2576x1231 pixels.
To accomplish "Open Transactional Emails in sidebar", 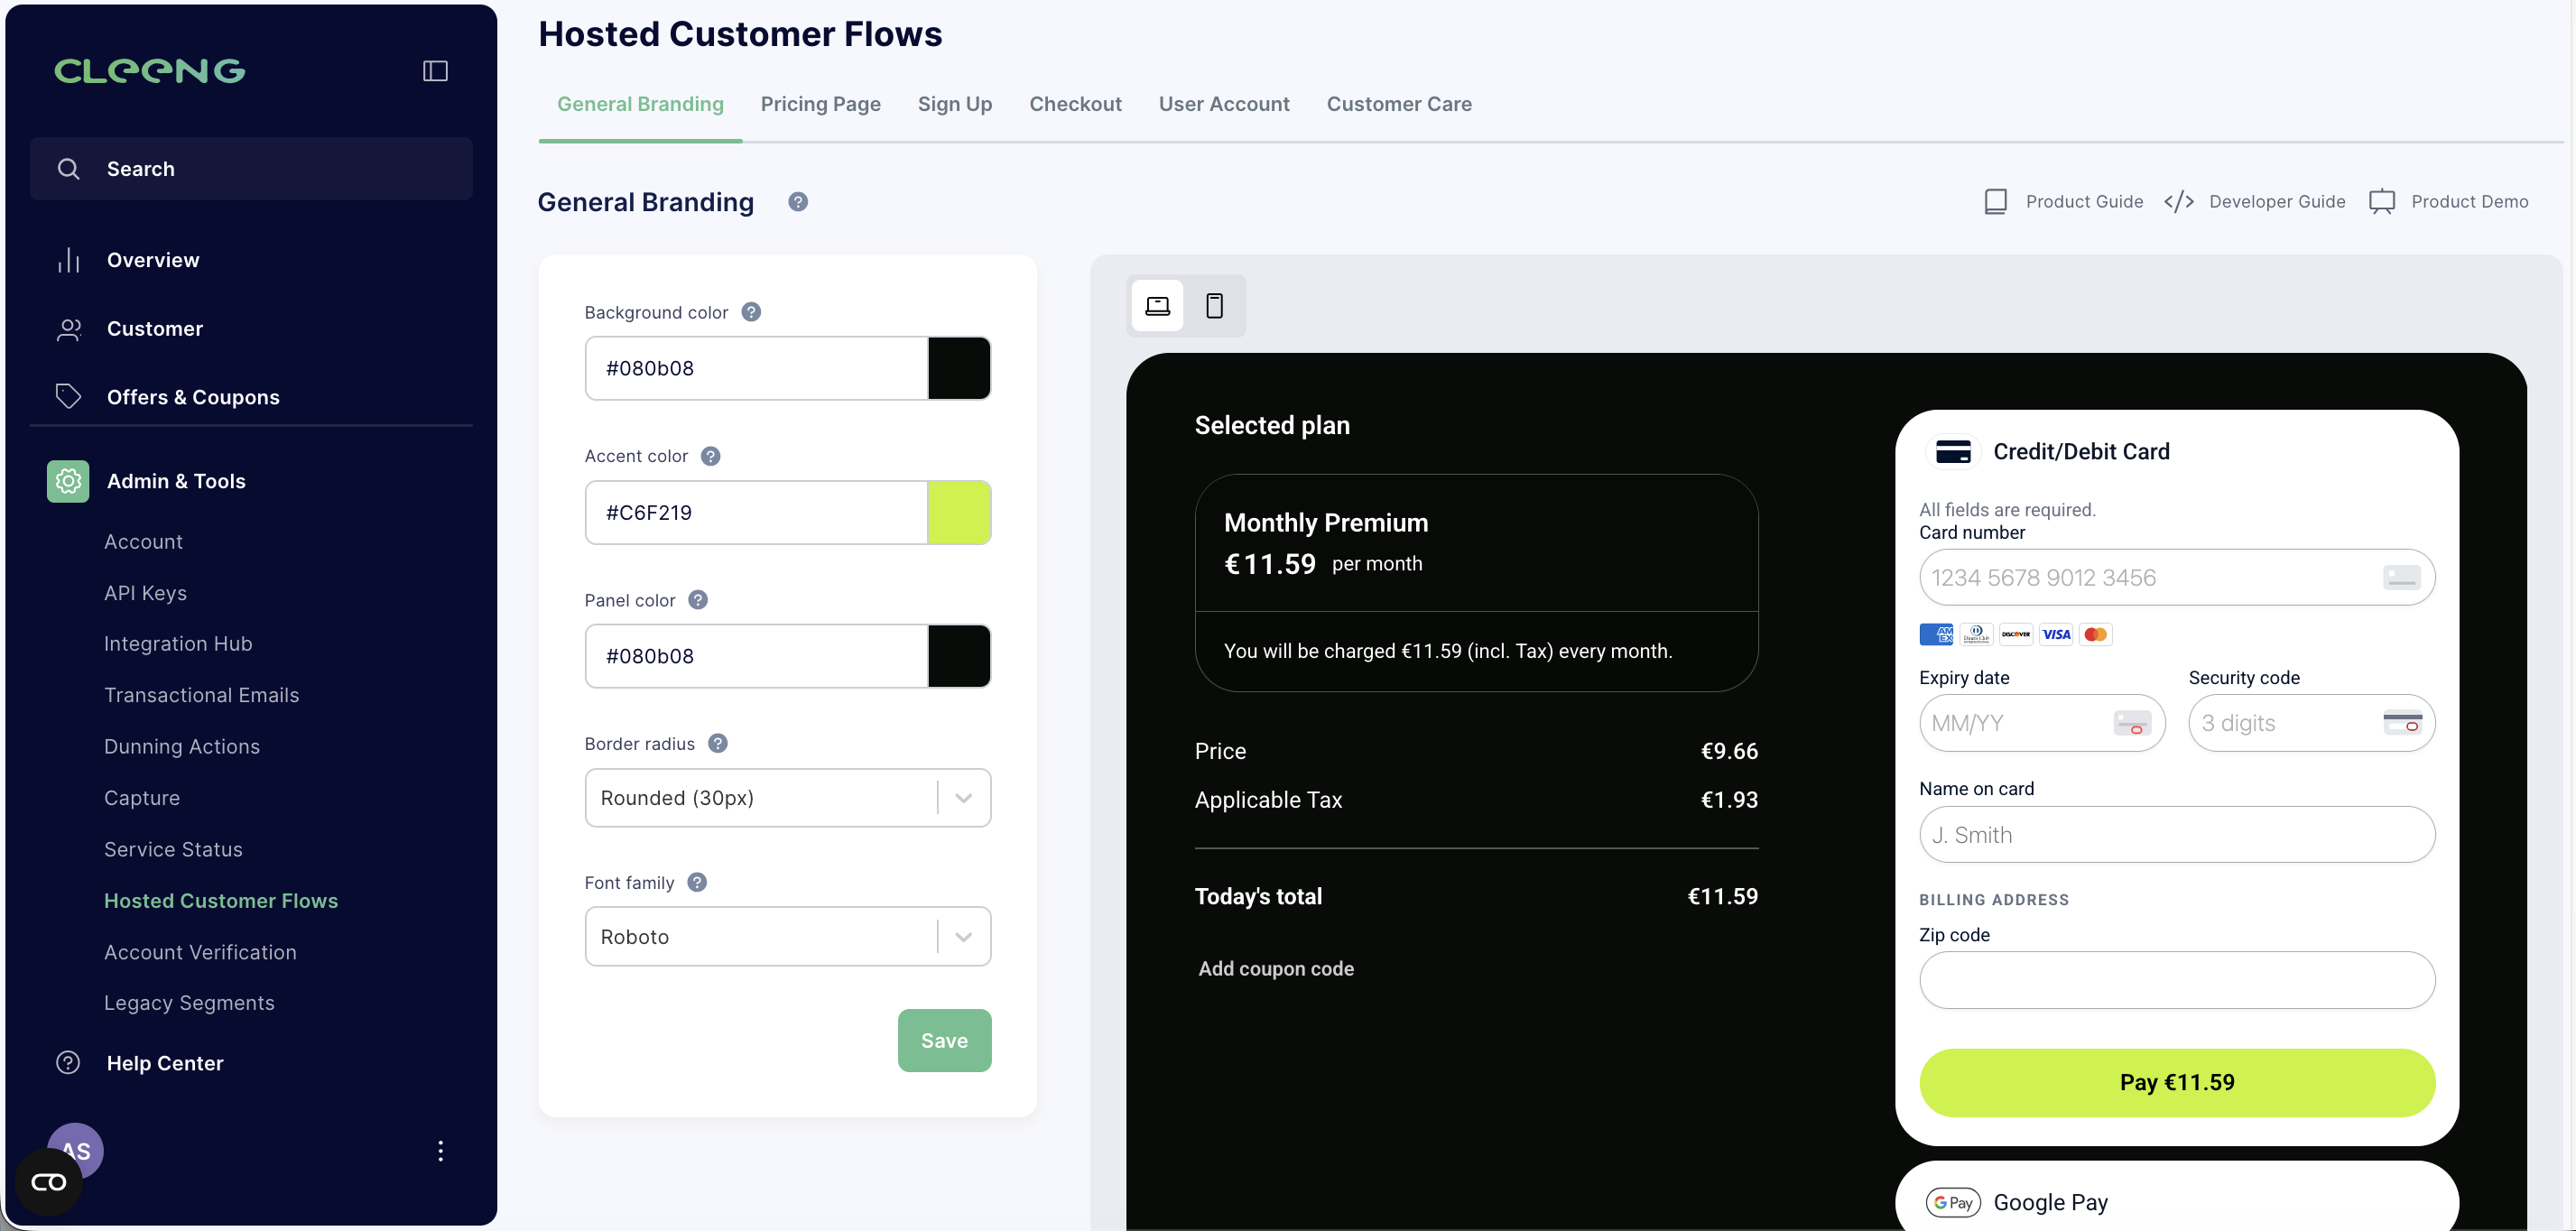I will click(x=201, y=695).
